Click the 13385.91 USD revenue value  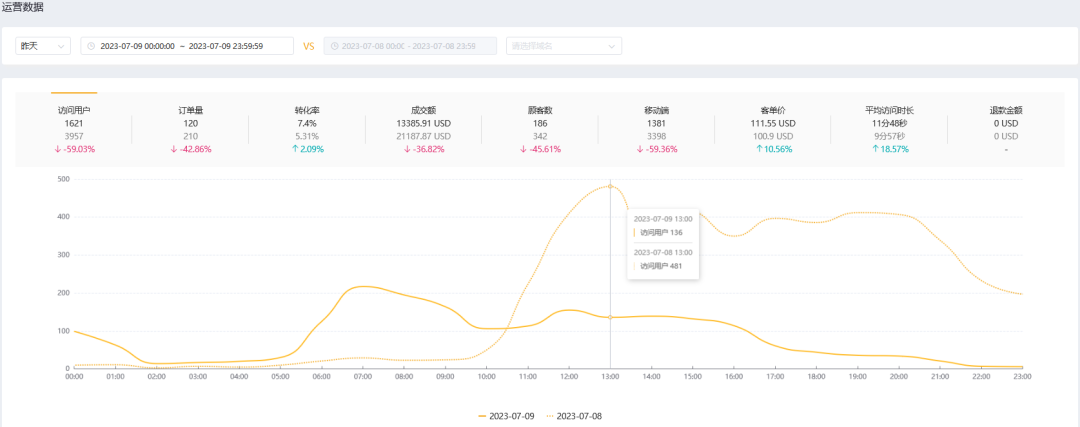click(x=424, y=123)
